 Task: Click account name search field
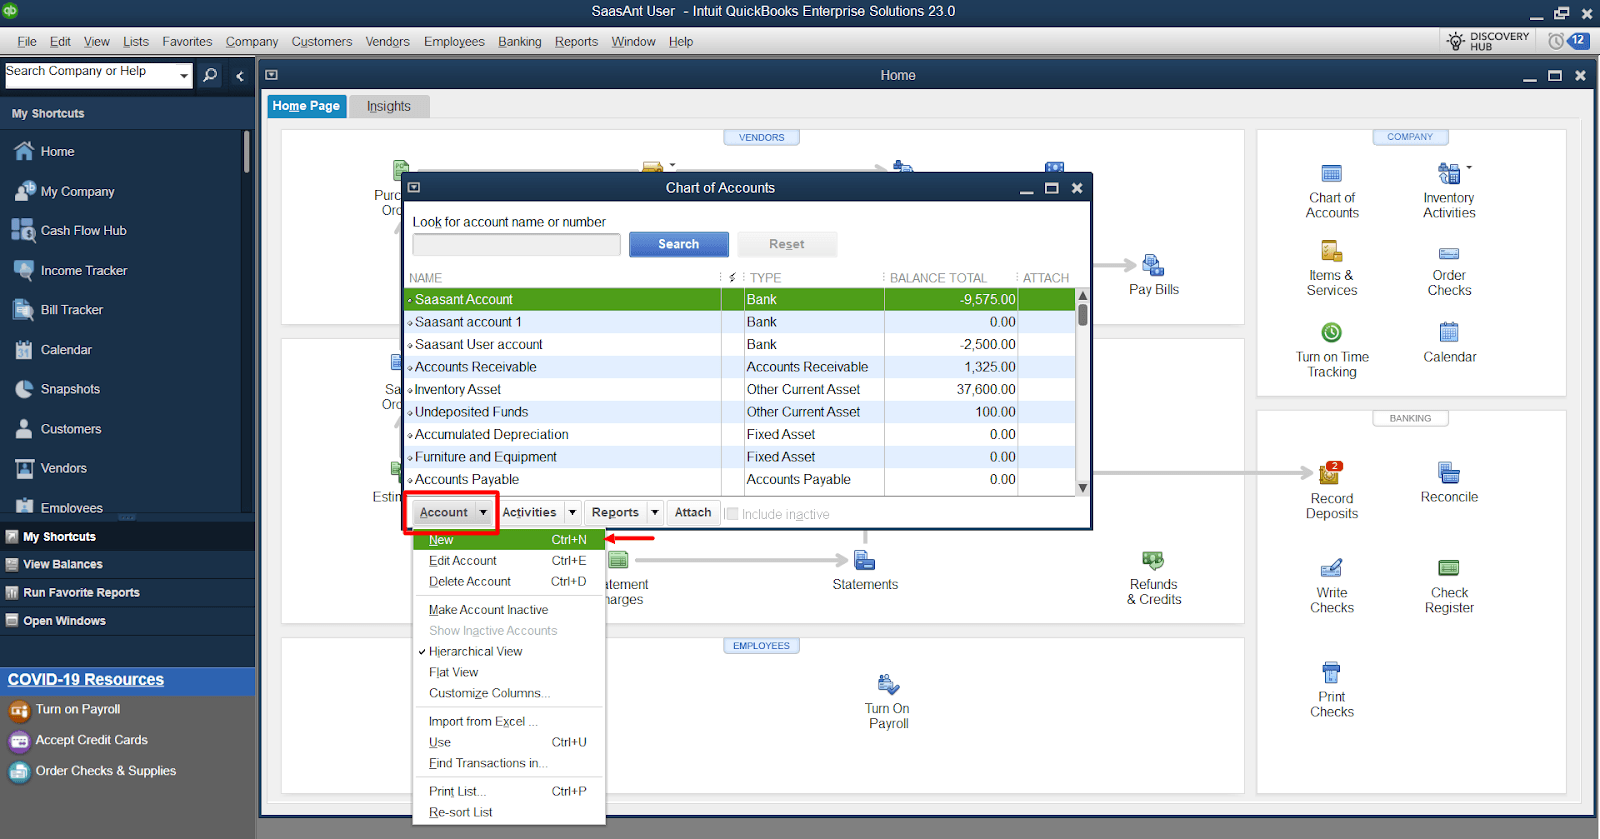[x=516, y=244]
